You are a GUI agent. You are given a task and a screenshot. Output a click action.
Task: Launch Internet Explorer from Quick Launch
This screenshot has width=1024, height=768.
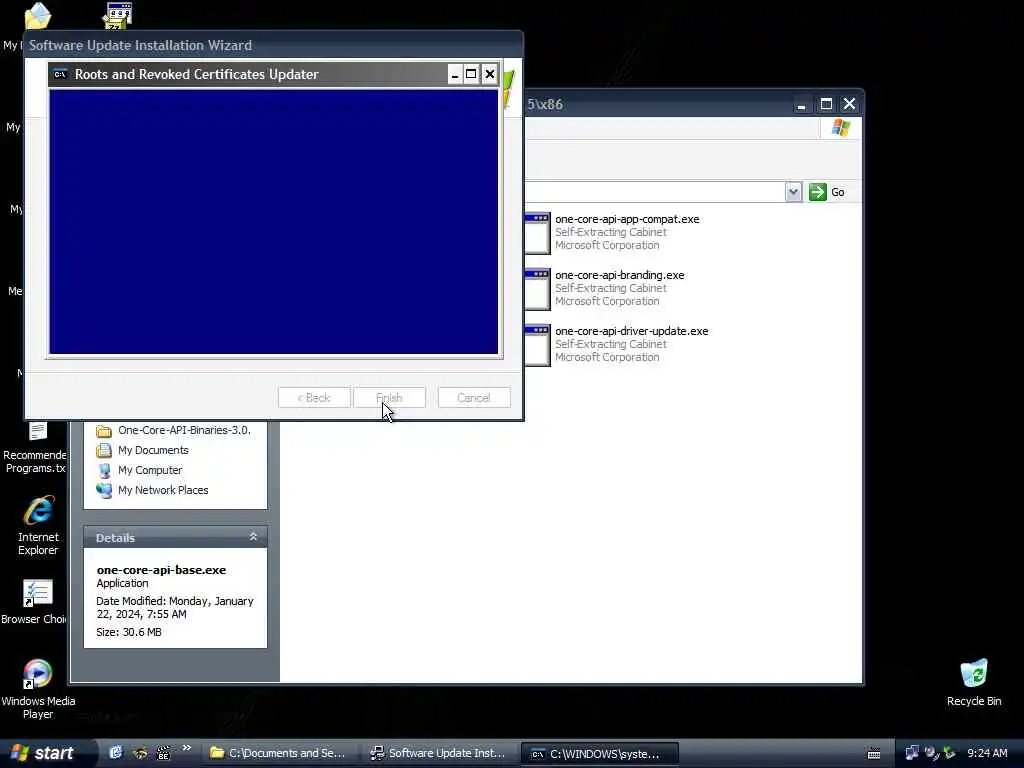(x=116, y=753)
